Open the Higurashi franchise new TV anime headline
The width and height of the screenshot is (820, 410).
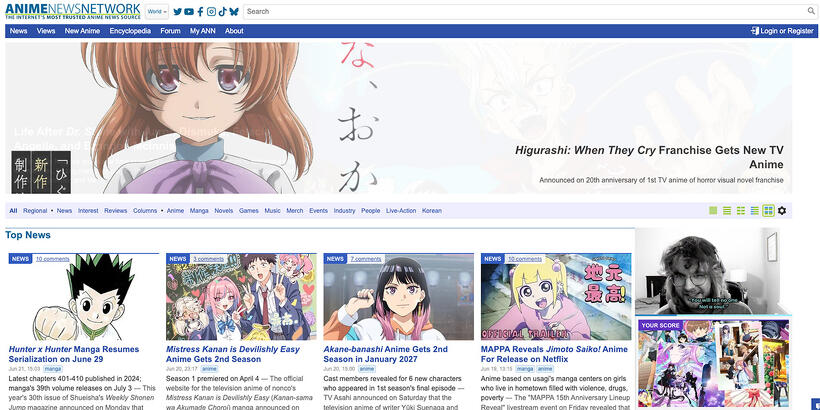[649, 157]
